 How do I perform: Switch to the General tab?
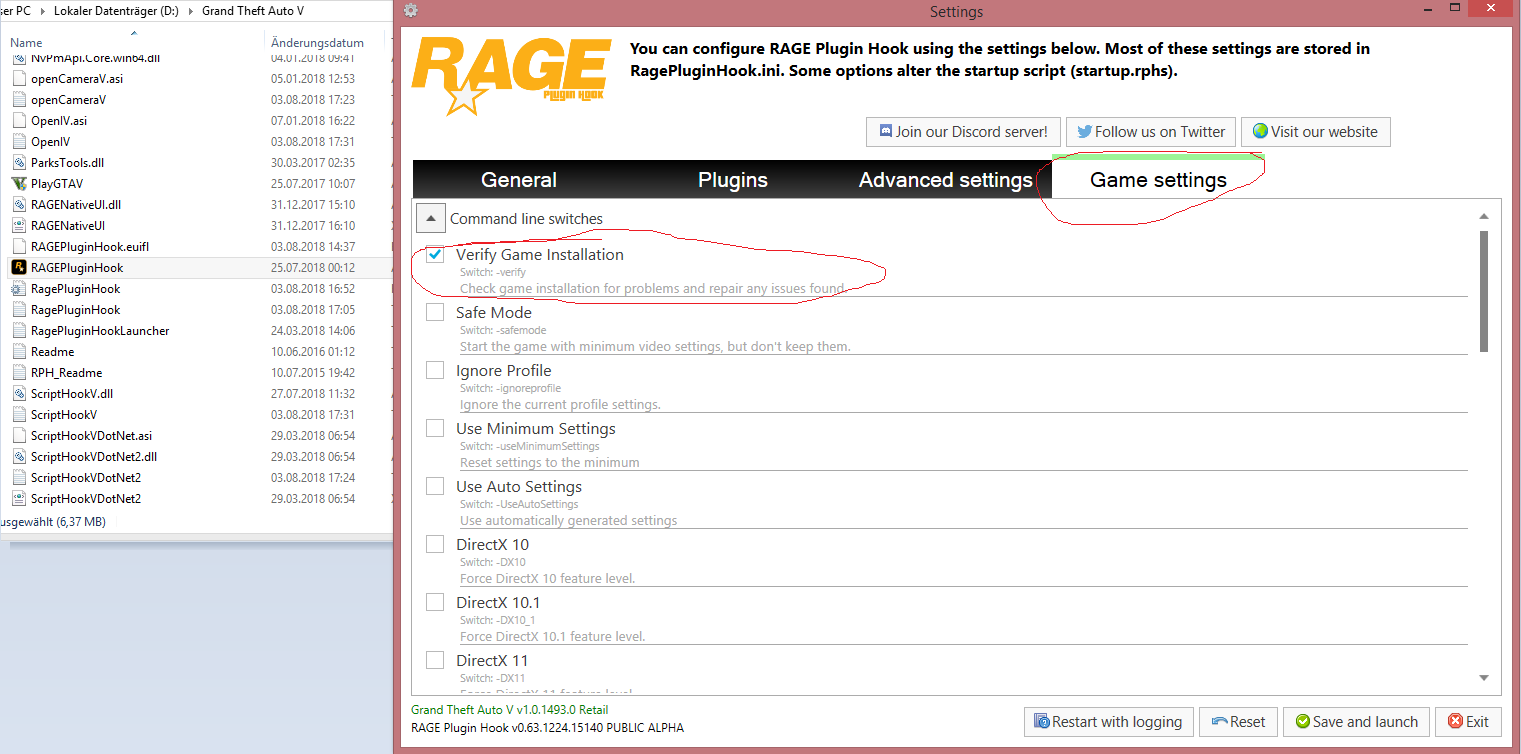click(x=519, y=180)
